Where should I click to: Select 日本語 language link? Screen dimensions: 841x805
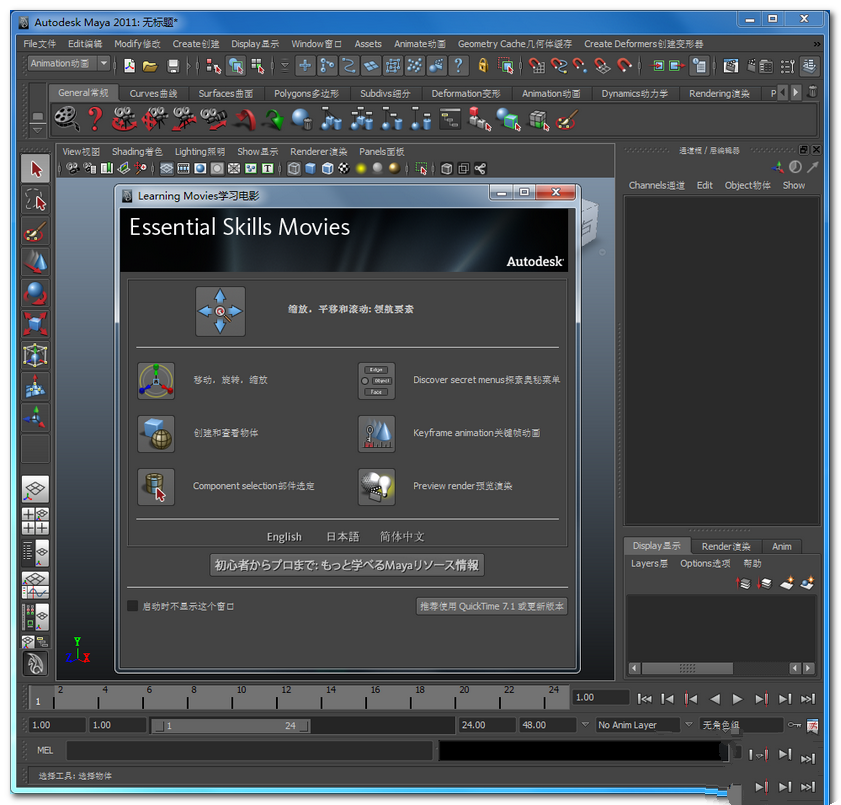(x=343, y=537)
